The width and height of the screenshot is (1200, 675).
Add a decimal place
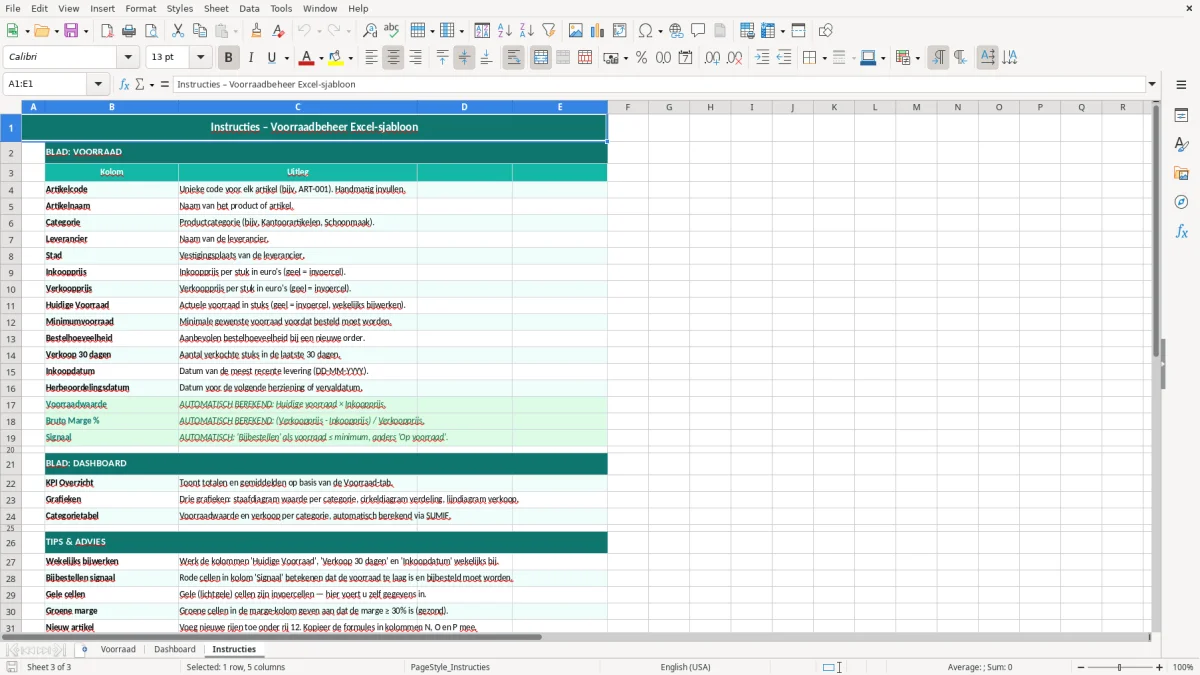coord(712,58)
